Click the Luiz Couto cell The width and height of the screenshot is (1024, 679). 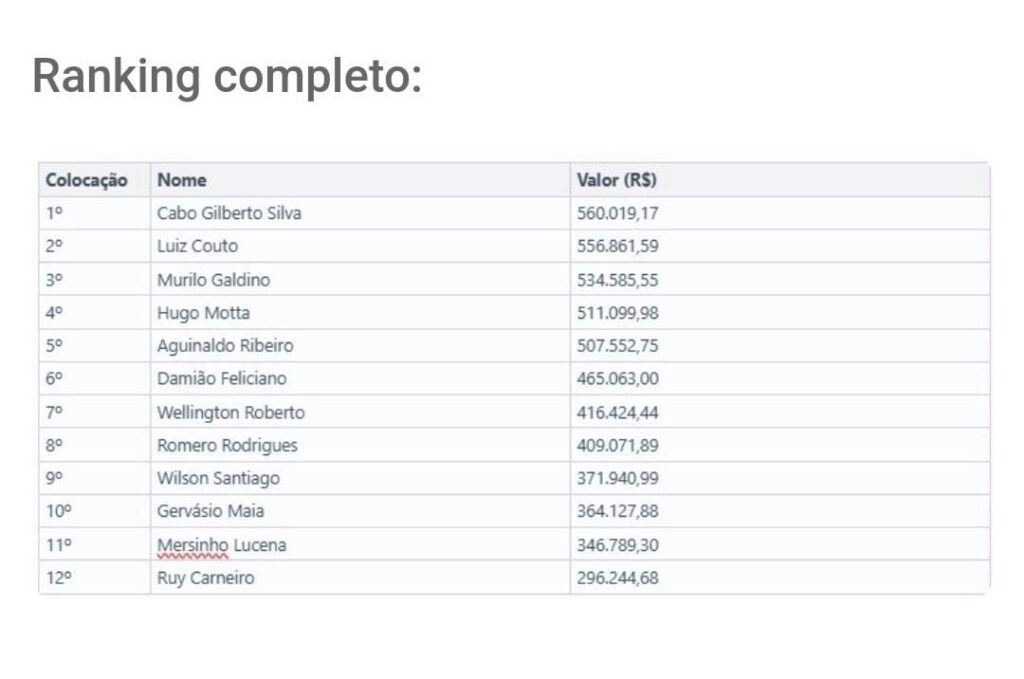click(197, 246)
